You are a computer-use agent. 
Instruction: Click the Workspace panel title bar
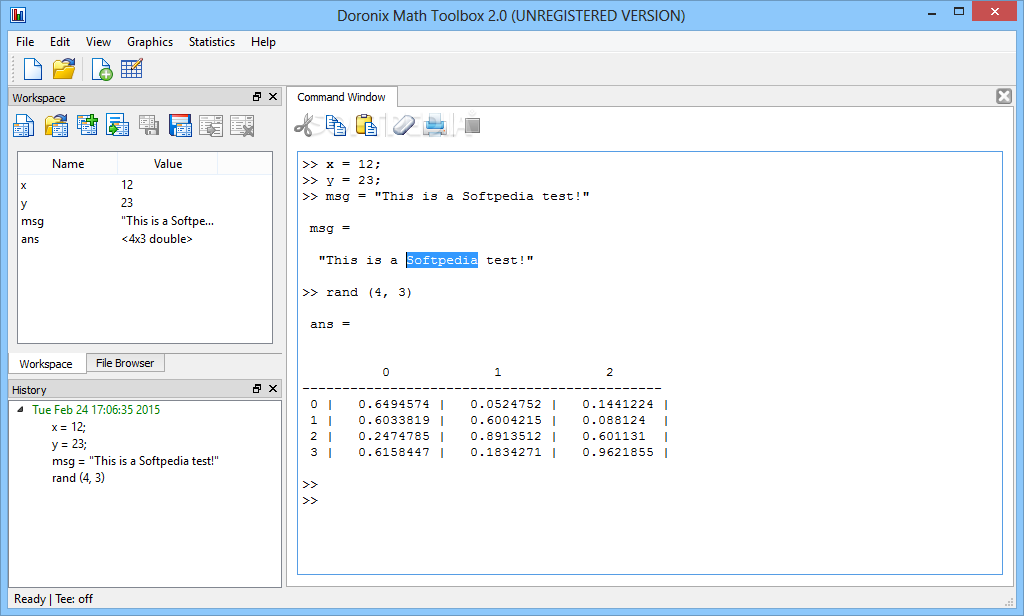(x=145, y=97)
